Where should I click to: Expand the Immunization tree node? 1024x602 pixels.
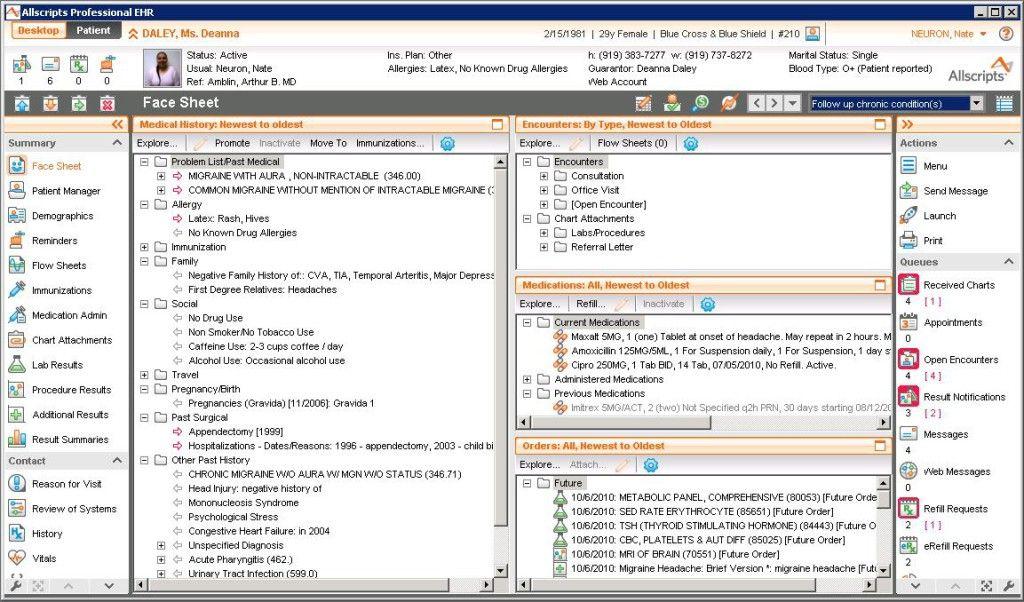pos(145,247)
